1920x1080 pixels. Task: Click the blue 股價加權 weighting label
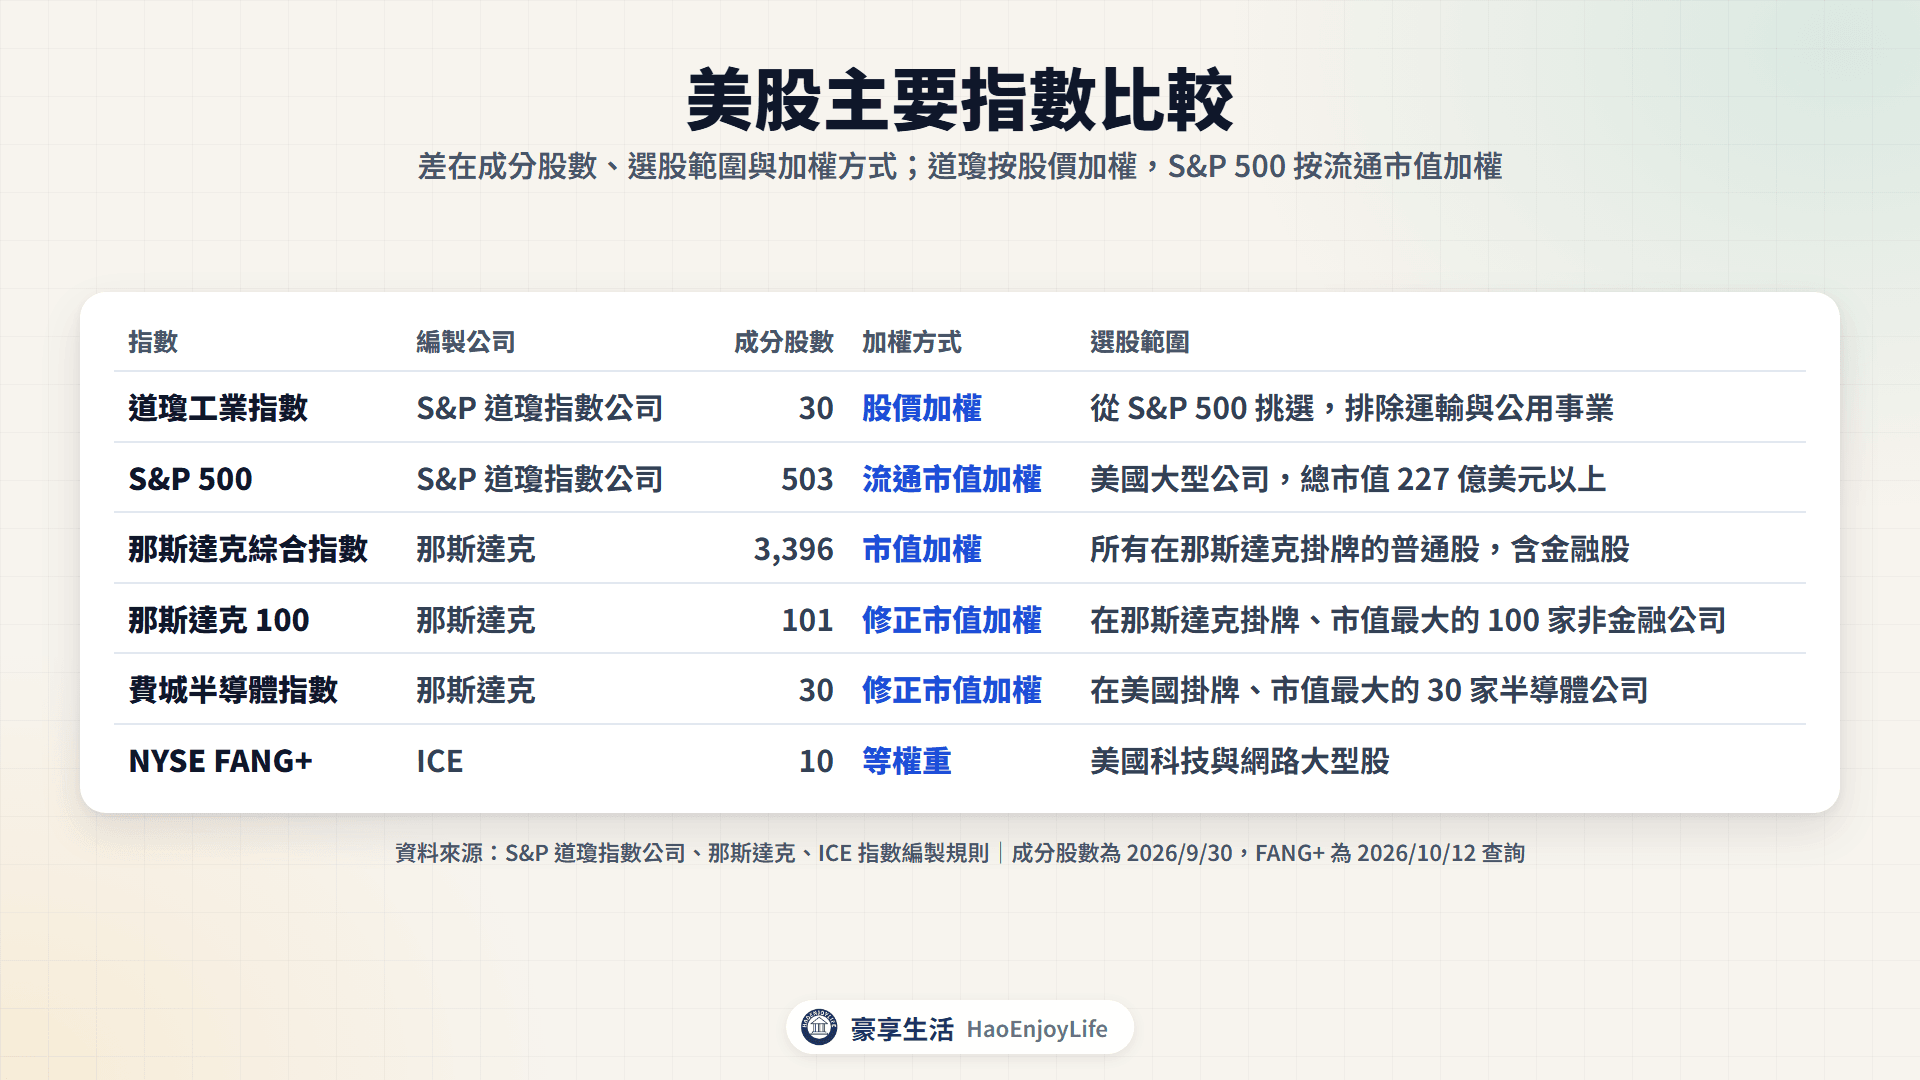[922, 408]
